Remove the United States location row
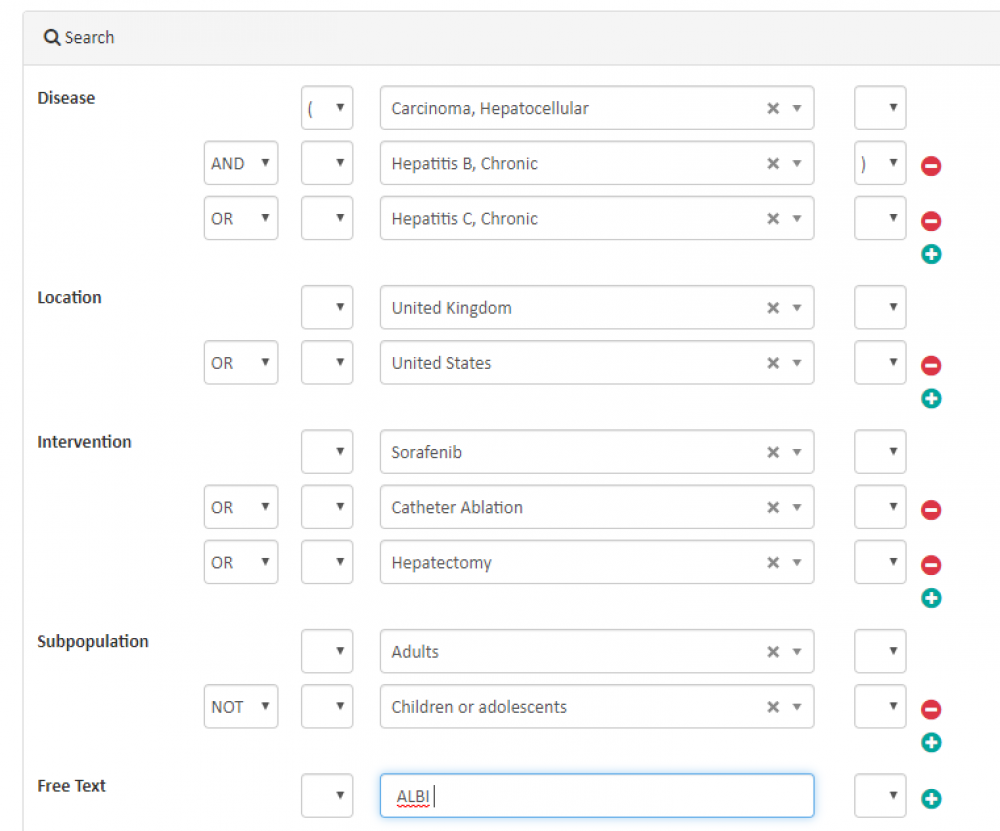This screenshot has height=831, width=1000. (x=931, y=366)
